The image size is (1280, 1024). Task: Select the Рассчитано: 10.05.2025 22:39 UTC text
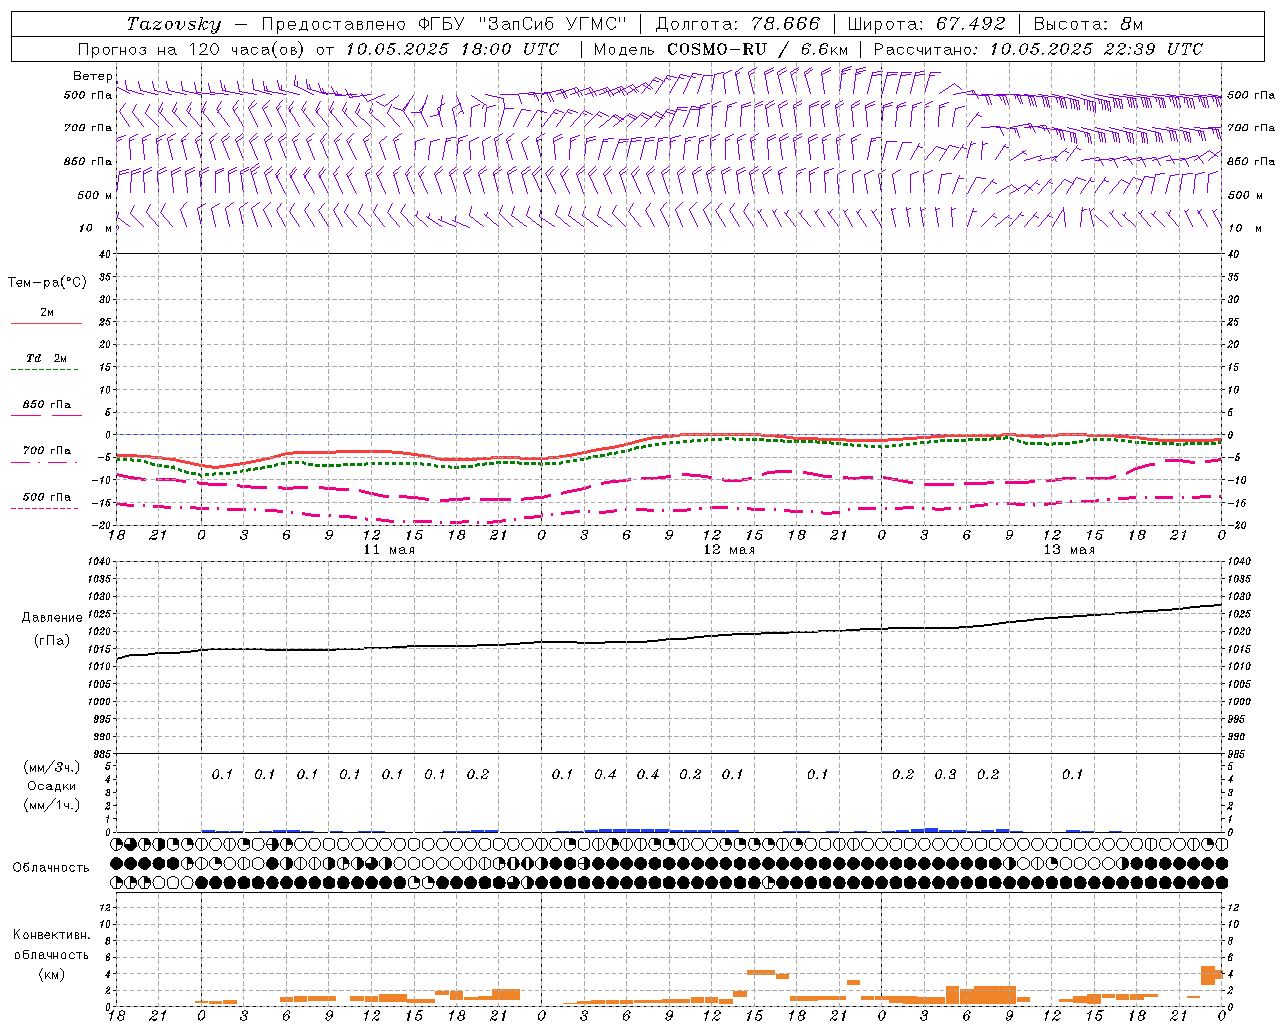click(x=1038, y=49)
